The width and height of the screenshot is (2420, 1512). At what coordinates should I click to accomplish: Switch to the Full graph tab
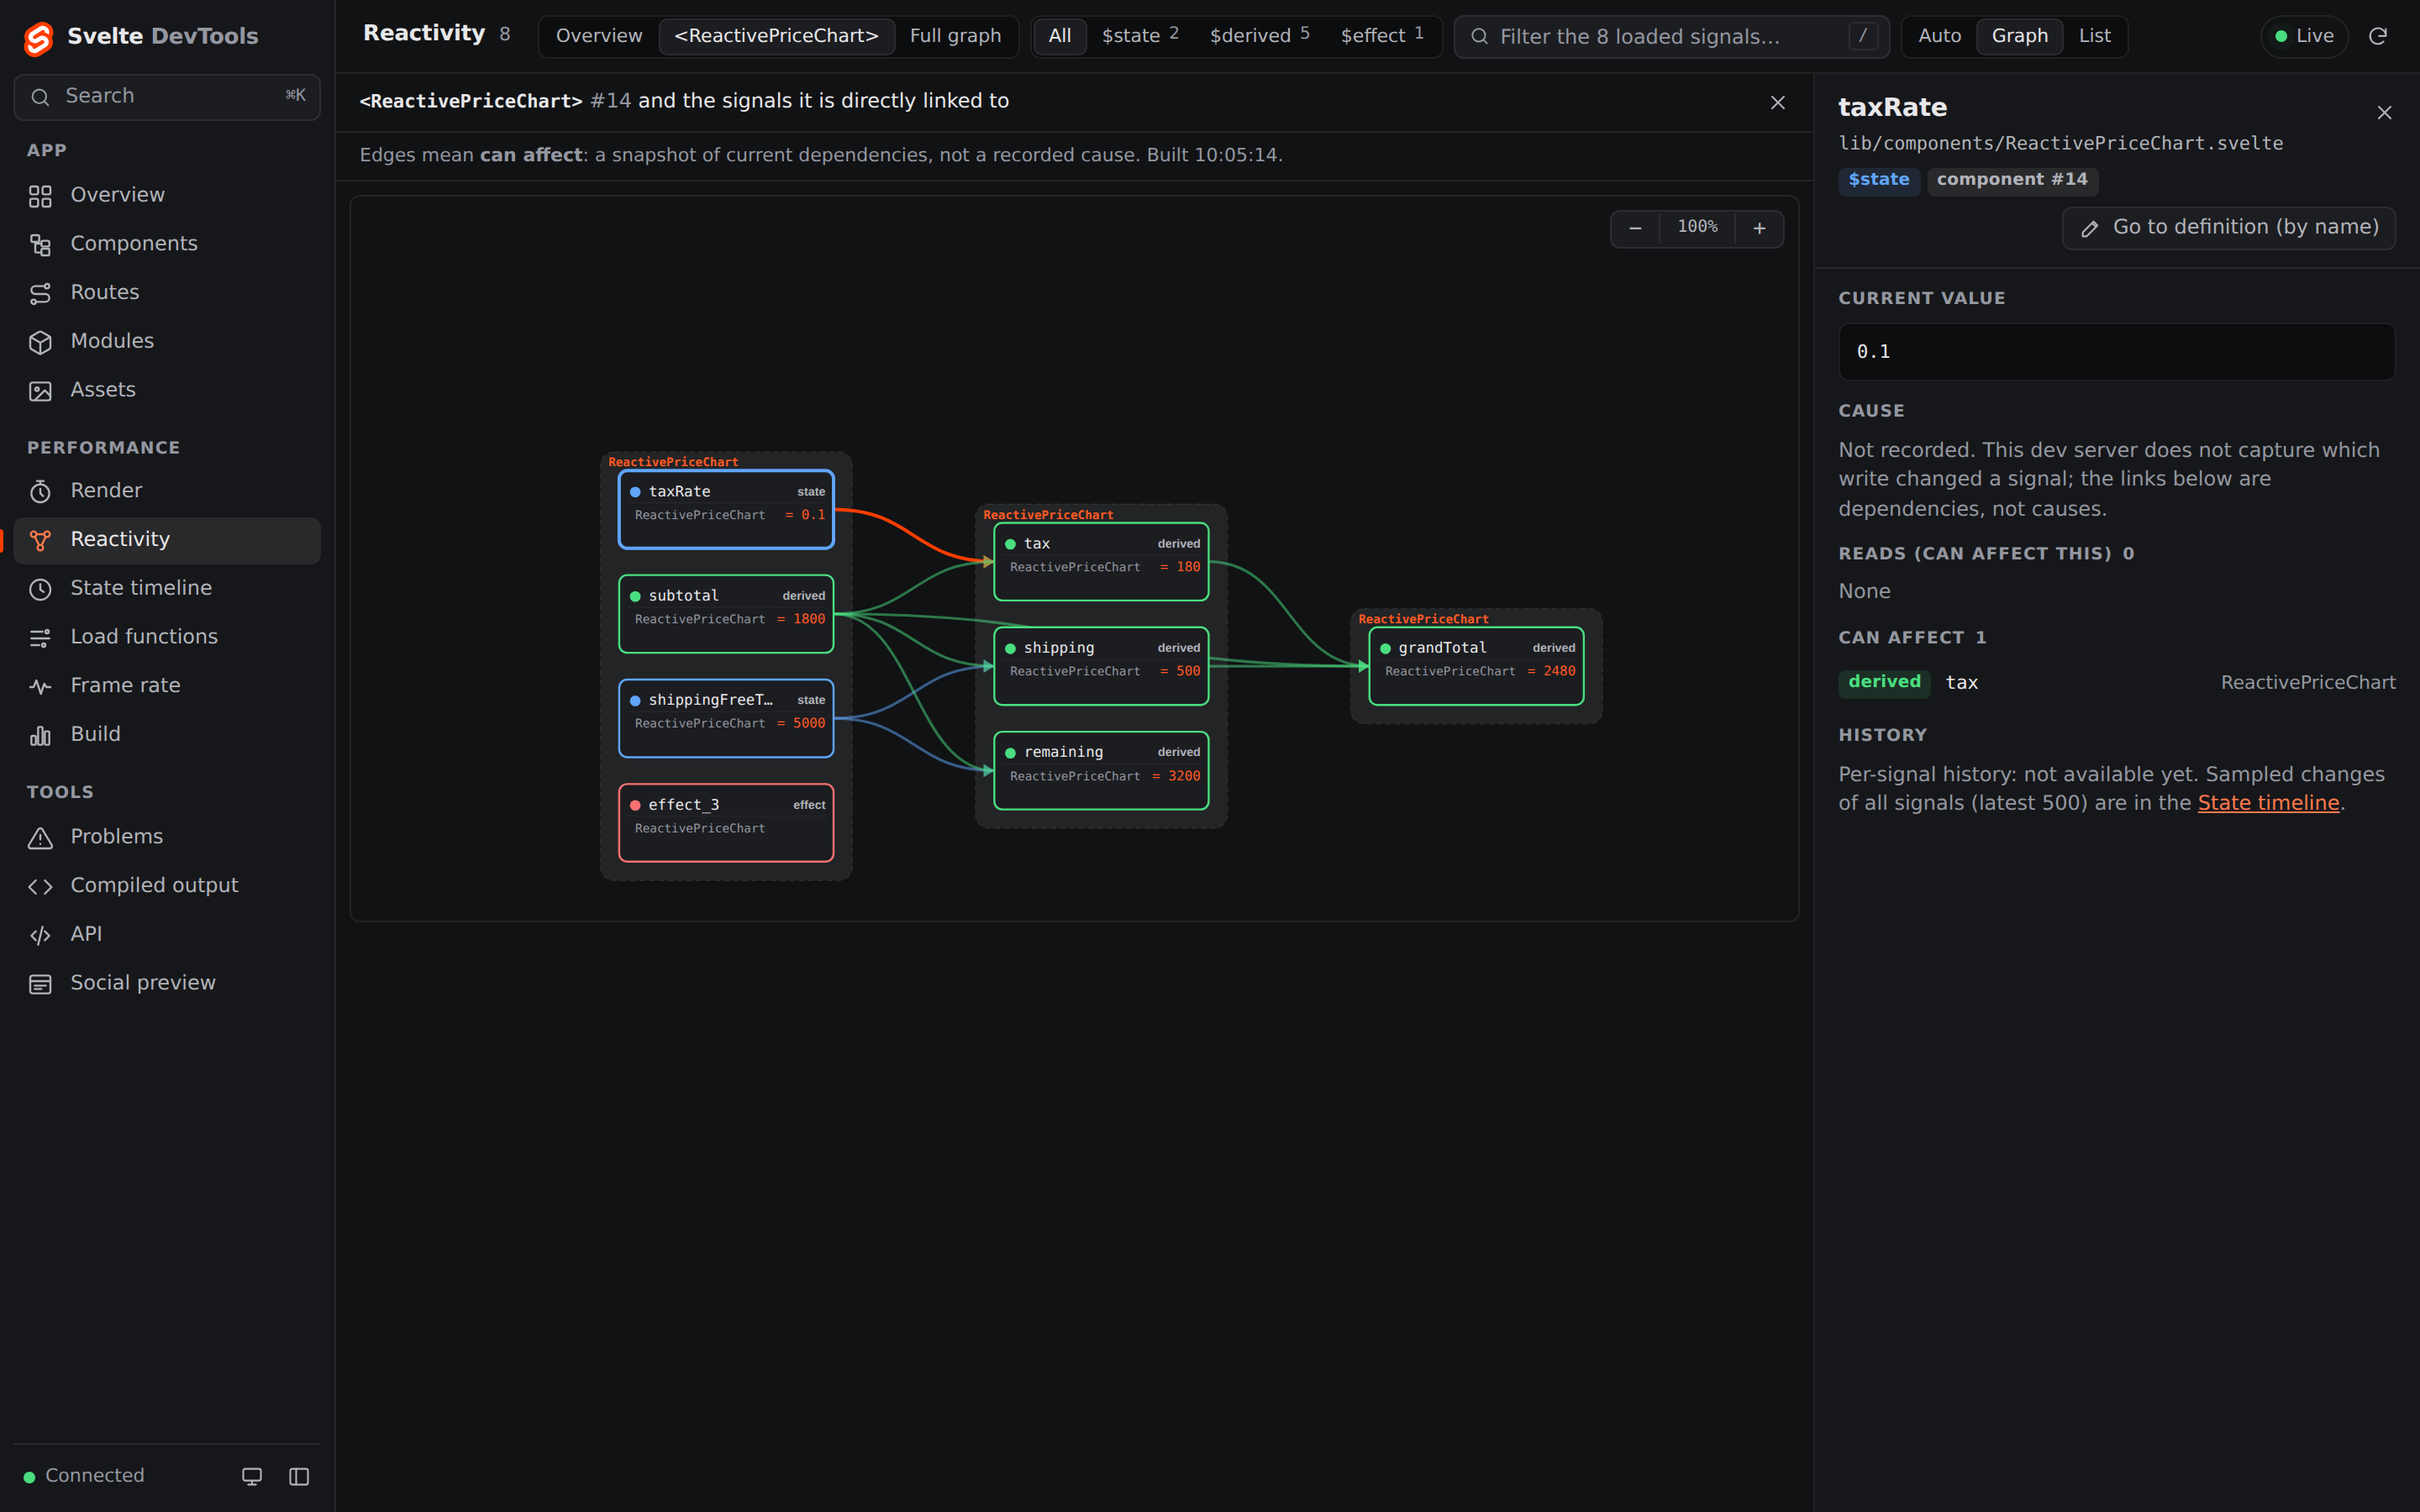(x=955, y=36)
